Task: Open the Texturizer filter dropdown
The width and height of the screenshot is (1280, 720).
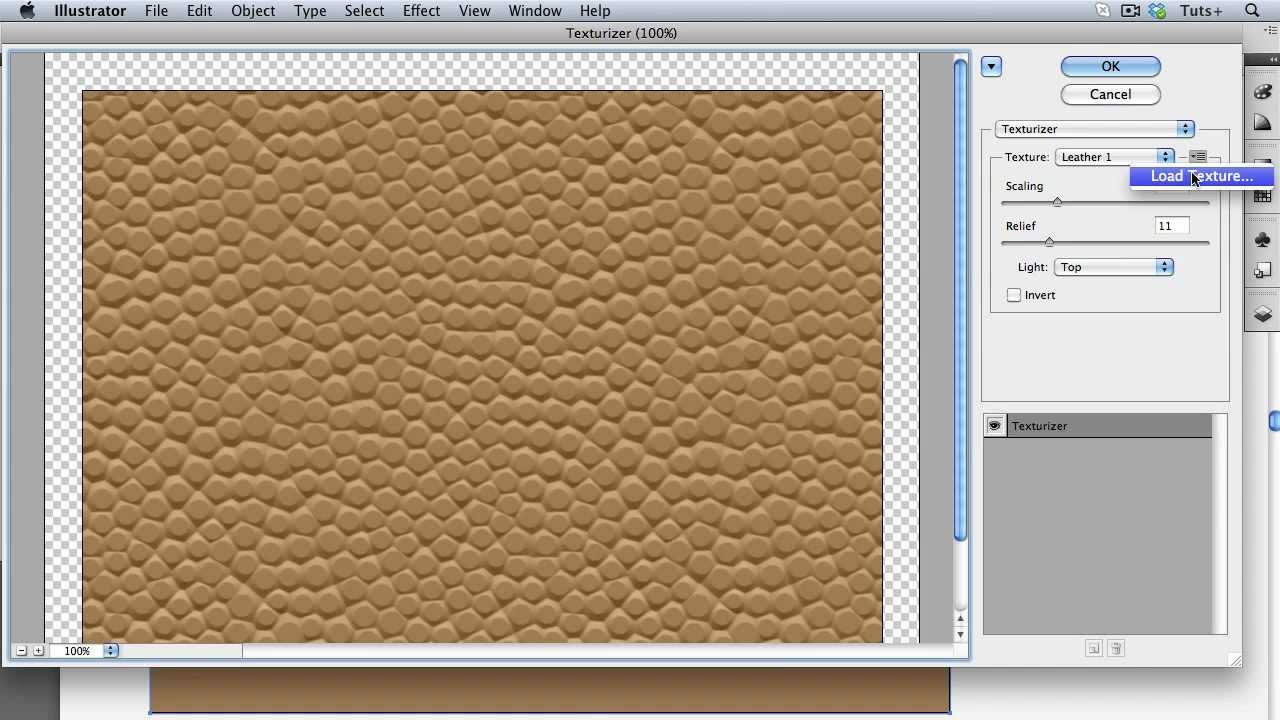Action: pyautogui.click(x=1095, y=129)
